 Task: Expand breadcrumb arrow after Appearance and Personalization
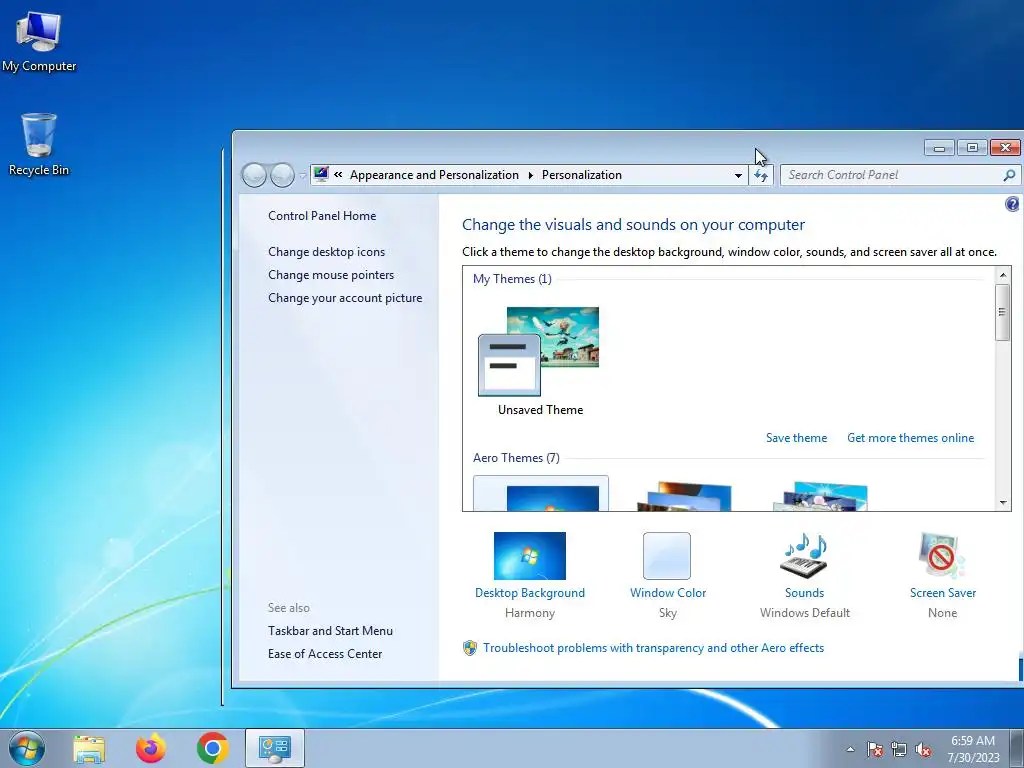click(x=530, y=175)
